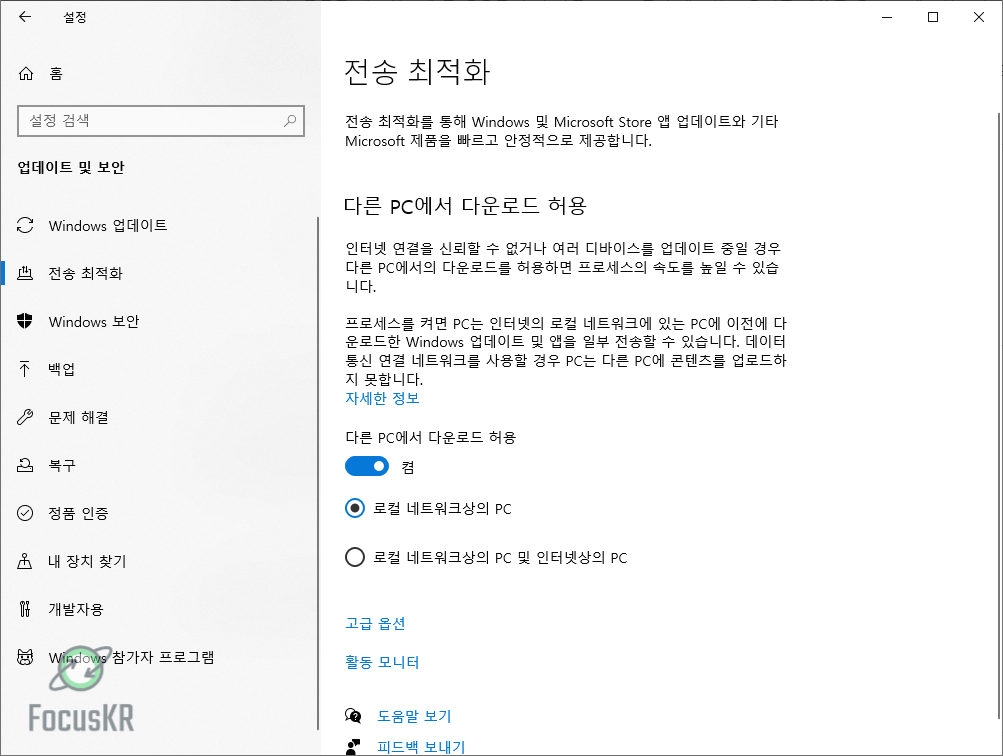The image size is (1003, 756).
Task: Click 도움말 보기 link
Action: pyautogui.click(x=414, y=716)
